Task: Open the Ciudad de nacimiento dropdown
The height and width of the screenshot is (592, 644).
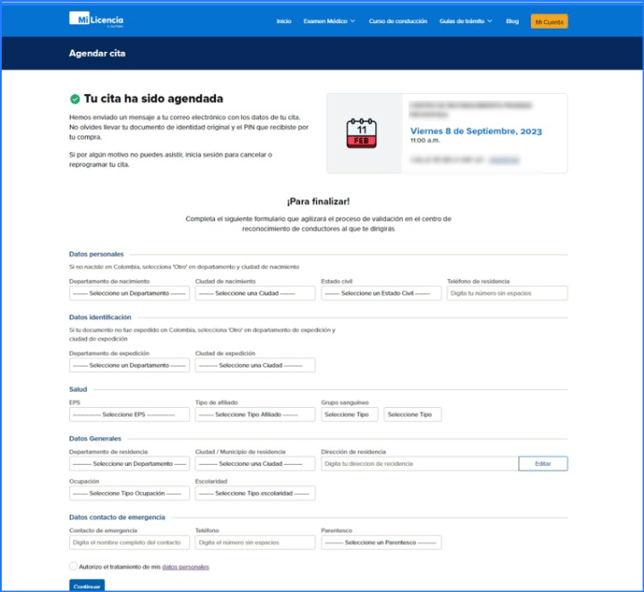Action: point(255,293)
